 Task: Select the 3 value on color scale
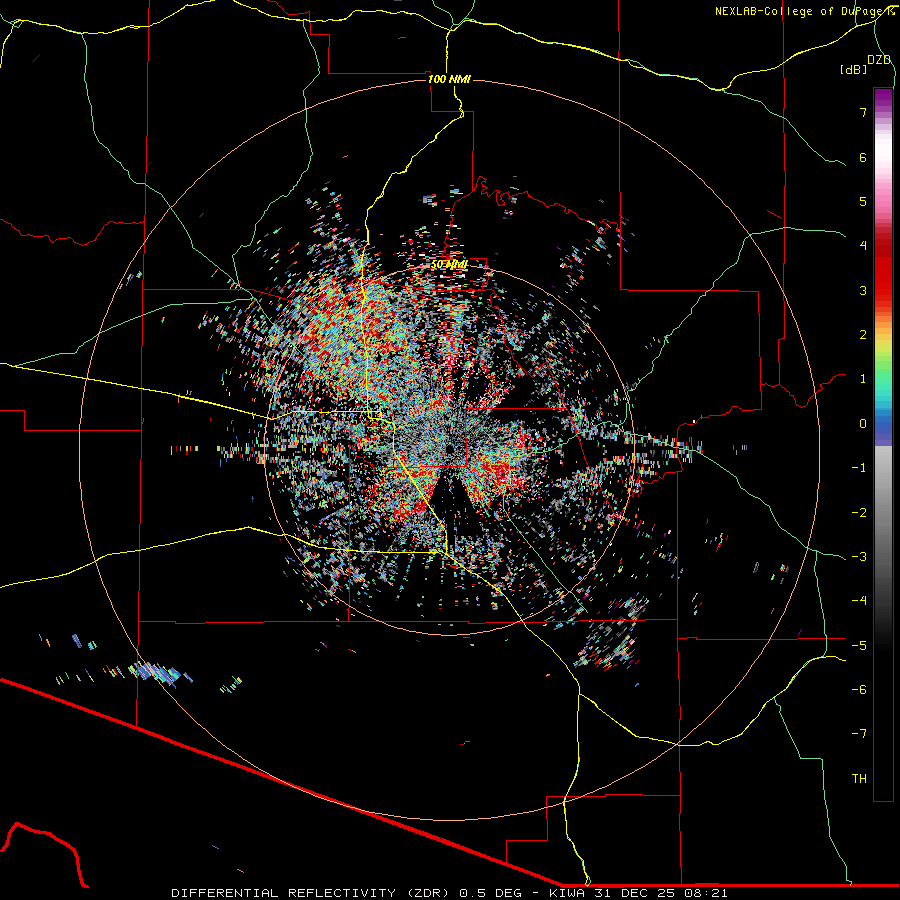pos(863,290)
